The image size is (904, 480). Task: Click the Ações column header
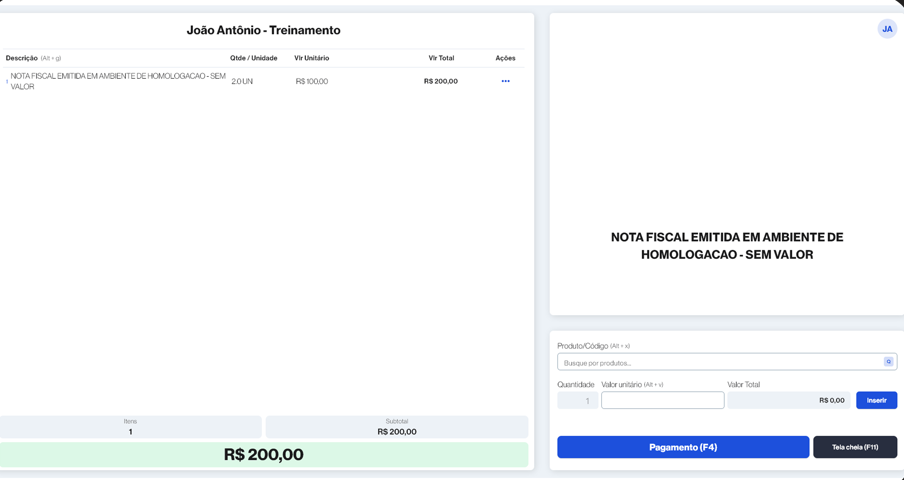pos(506,58)
